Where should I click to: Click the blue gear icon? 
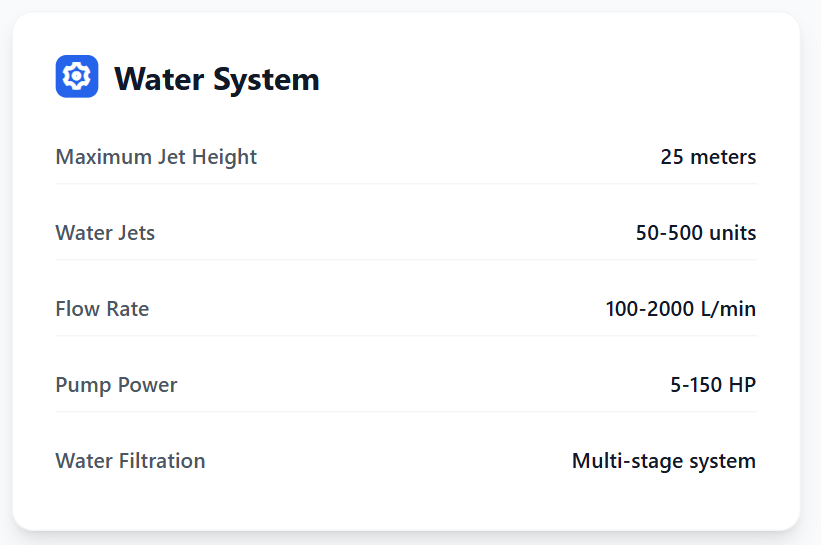tap(77, 77)
